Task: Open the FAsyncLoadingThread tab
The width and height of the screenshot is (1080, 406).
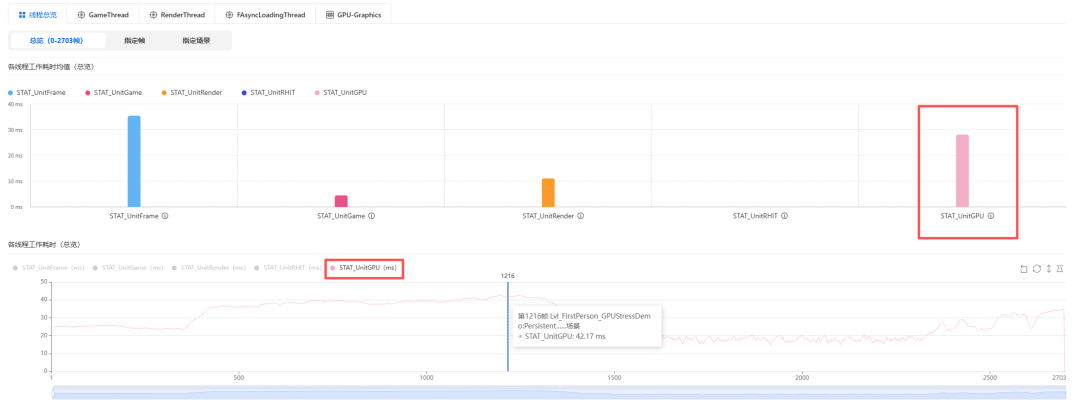Action: [264, 14]
